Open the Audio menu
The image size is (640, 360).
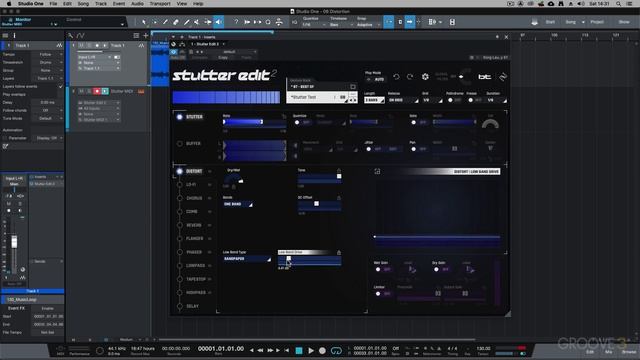pos(137,4)
